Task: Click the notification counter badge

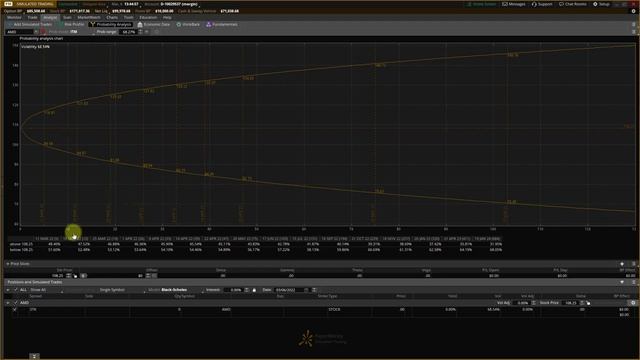Action: (x=8, y=4)
